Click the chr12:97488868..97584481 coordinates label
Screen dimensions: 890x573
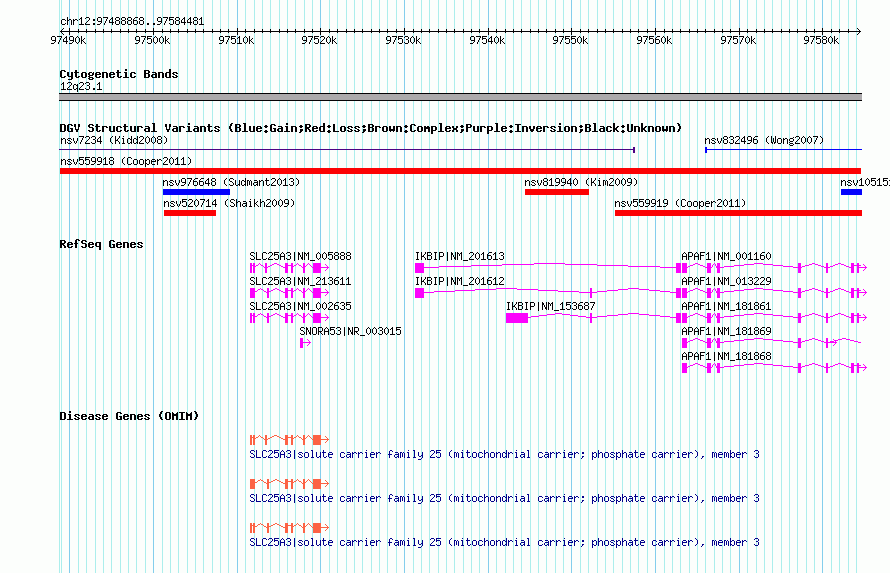132,22
